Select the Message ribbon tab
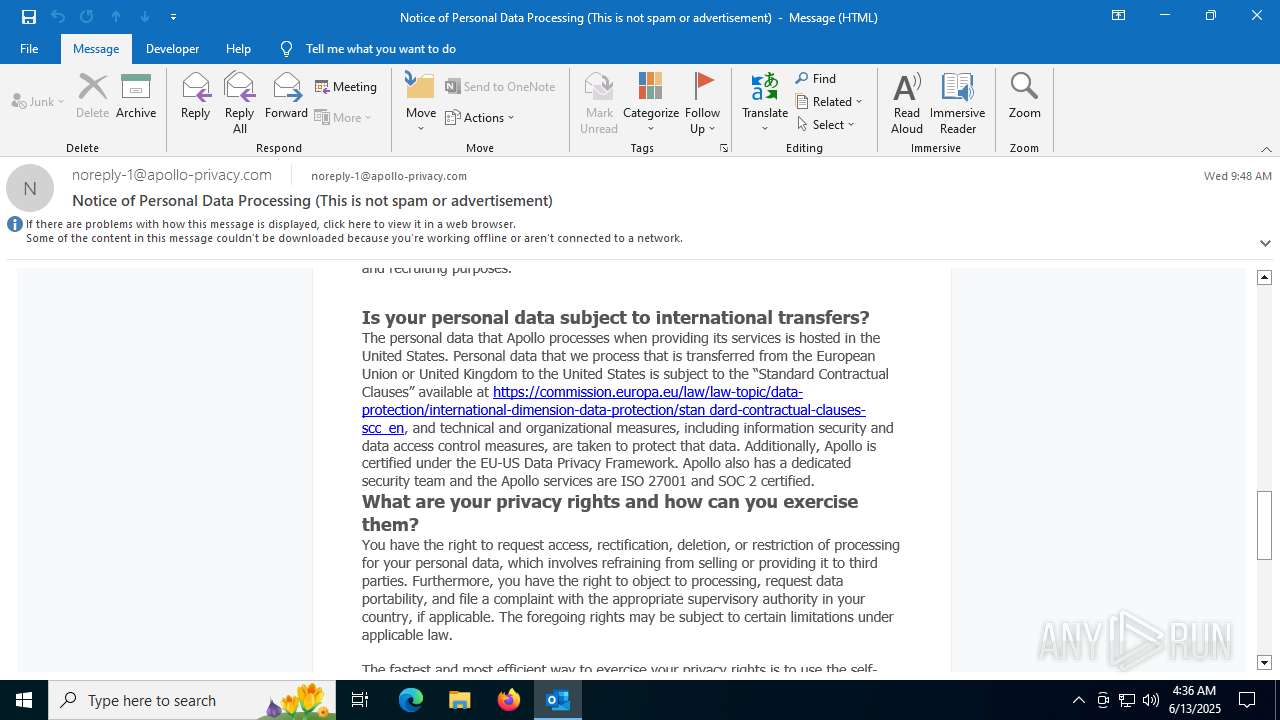1280x720 pixels. pyautogui.click(x=96, y=49)
